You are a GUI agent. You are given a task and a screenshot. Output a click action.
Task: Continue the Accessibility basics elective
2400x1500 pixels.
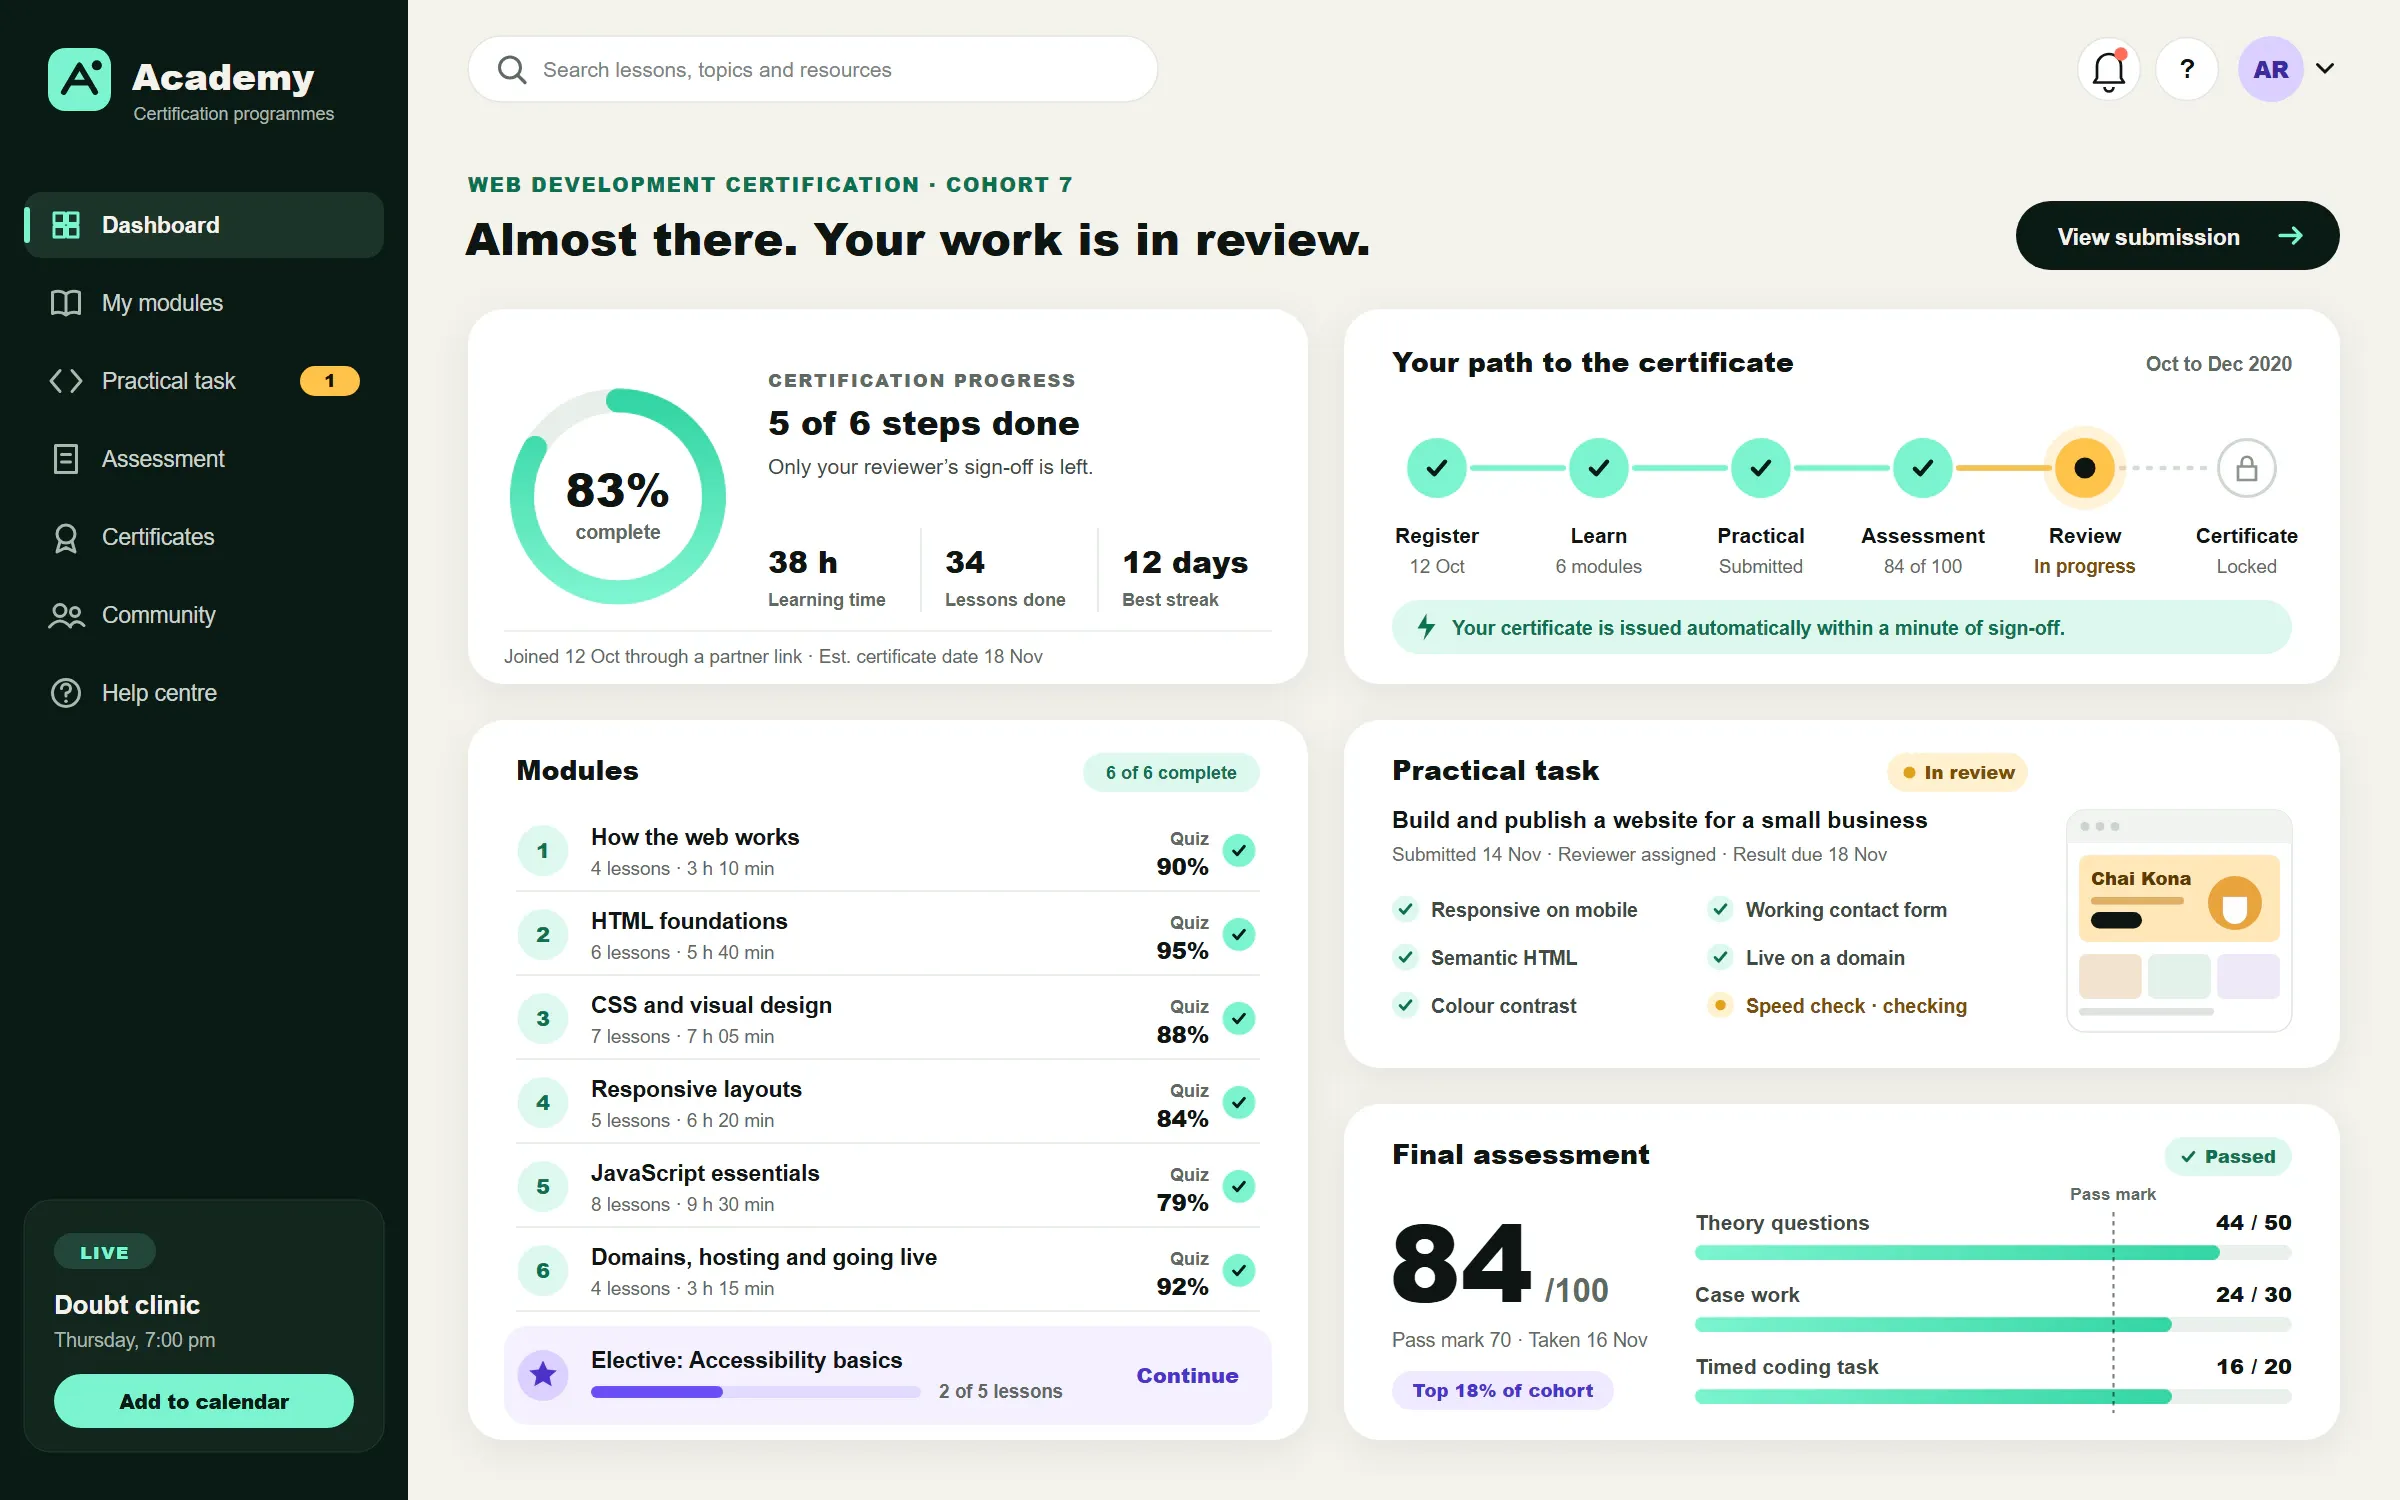coord(1187,1375)
